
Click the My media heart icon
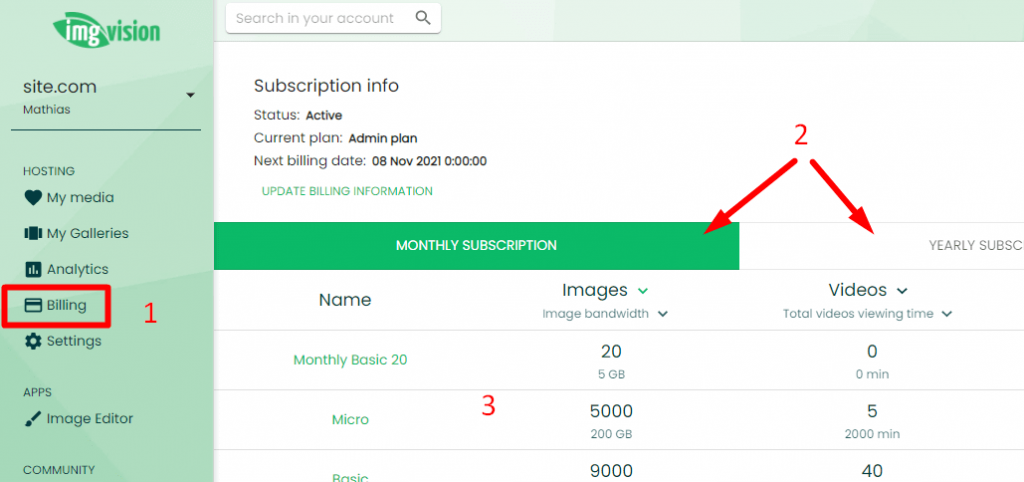(x=33, y=197)
